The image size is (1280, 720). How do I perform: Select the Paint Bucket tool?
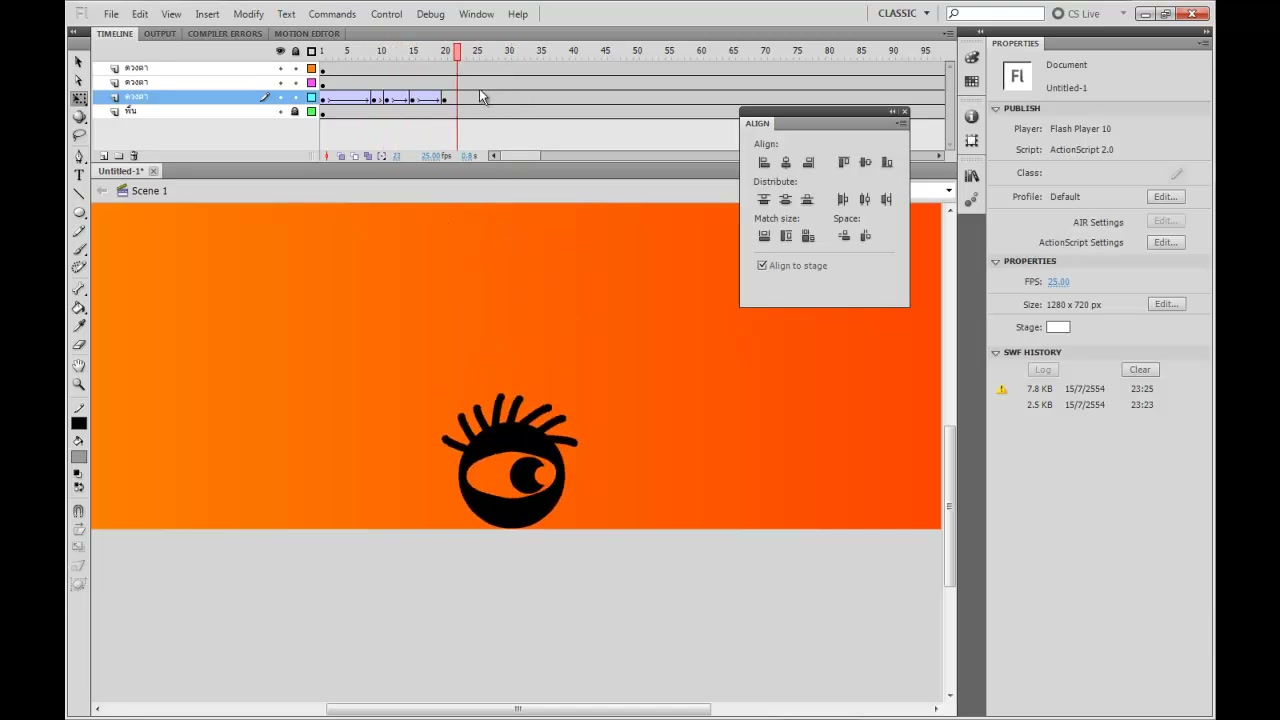(x=79, y=308)
